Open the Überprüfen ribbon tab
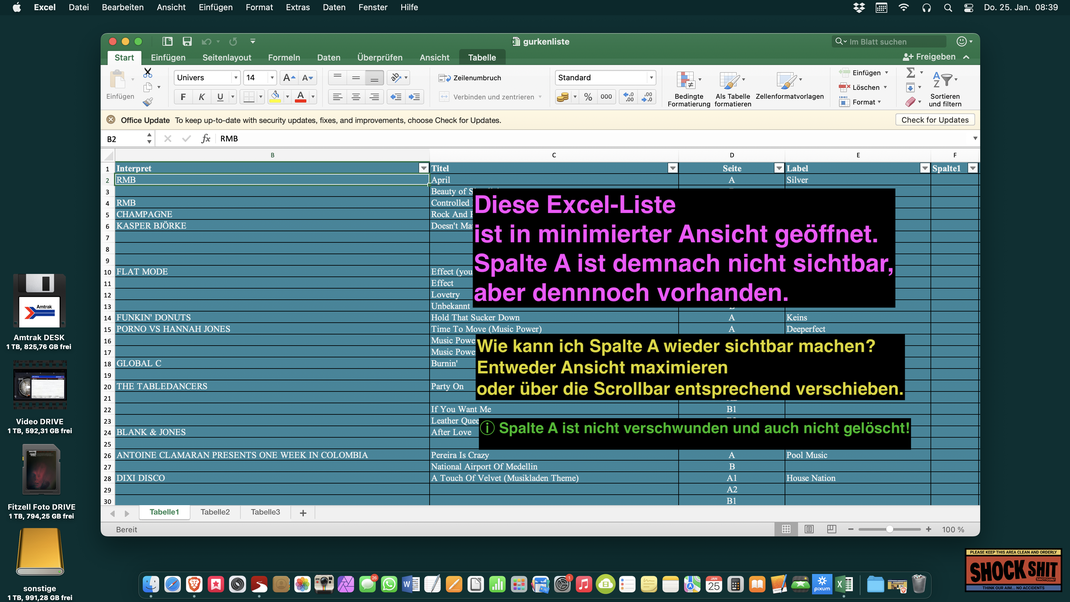 [x=379, y=57]
